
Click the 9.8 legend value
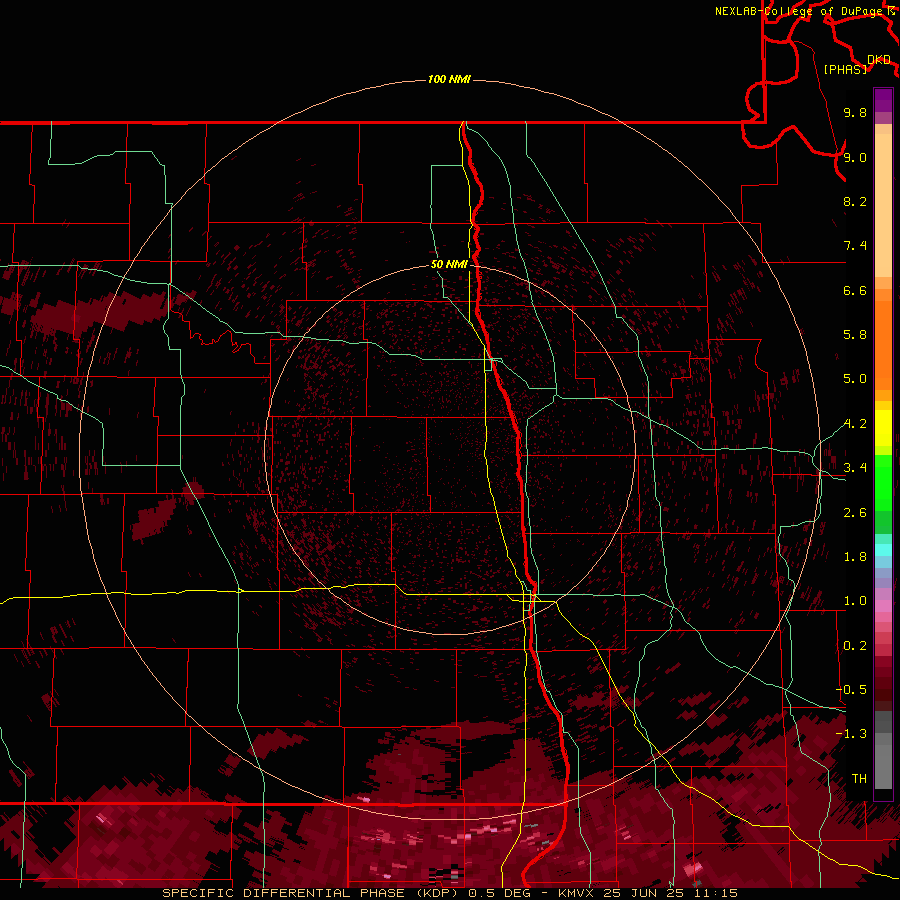coord(855,112)
